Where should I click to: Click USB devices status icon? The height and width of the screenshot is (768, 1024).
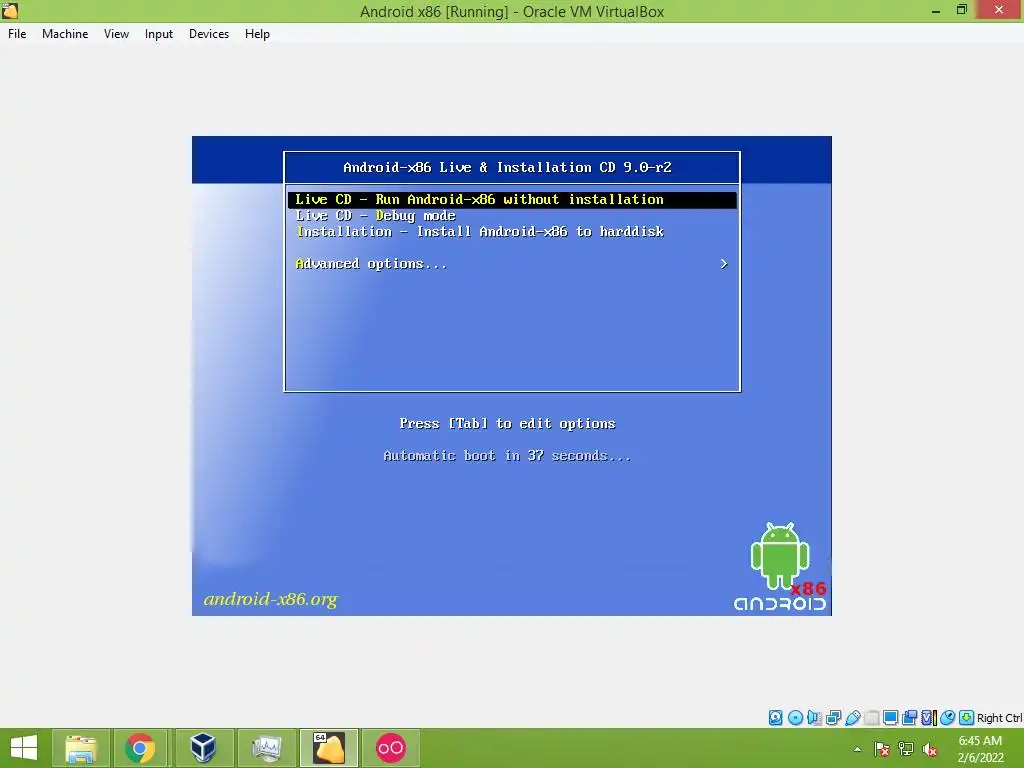tap(853, 718)
